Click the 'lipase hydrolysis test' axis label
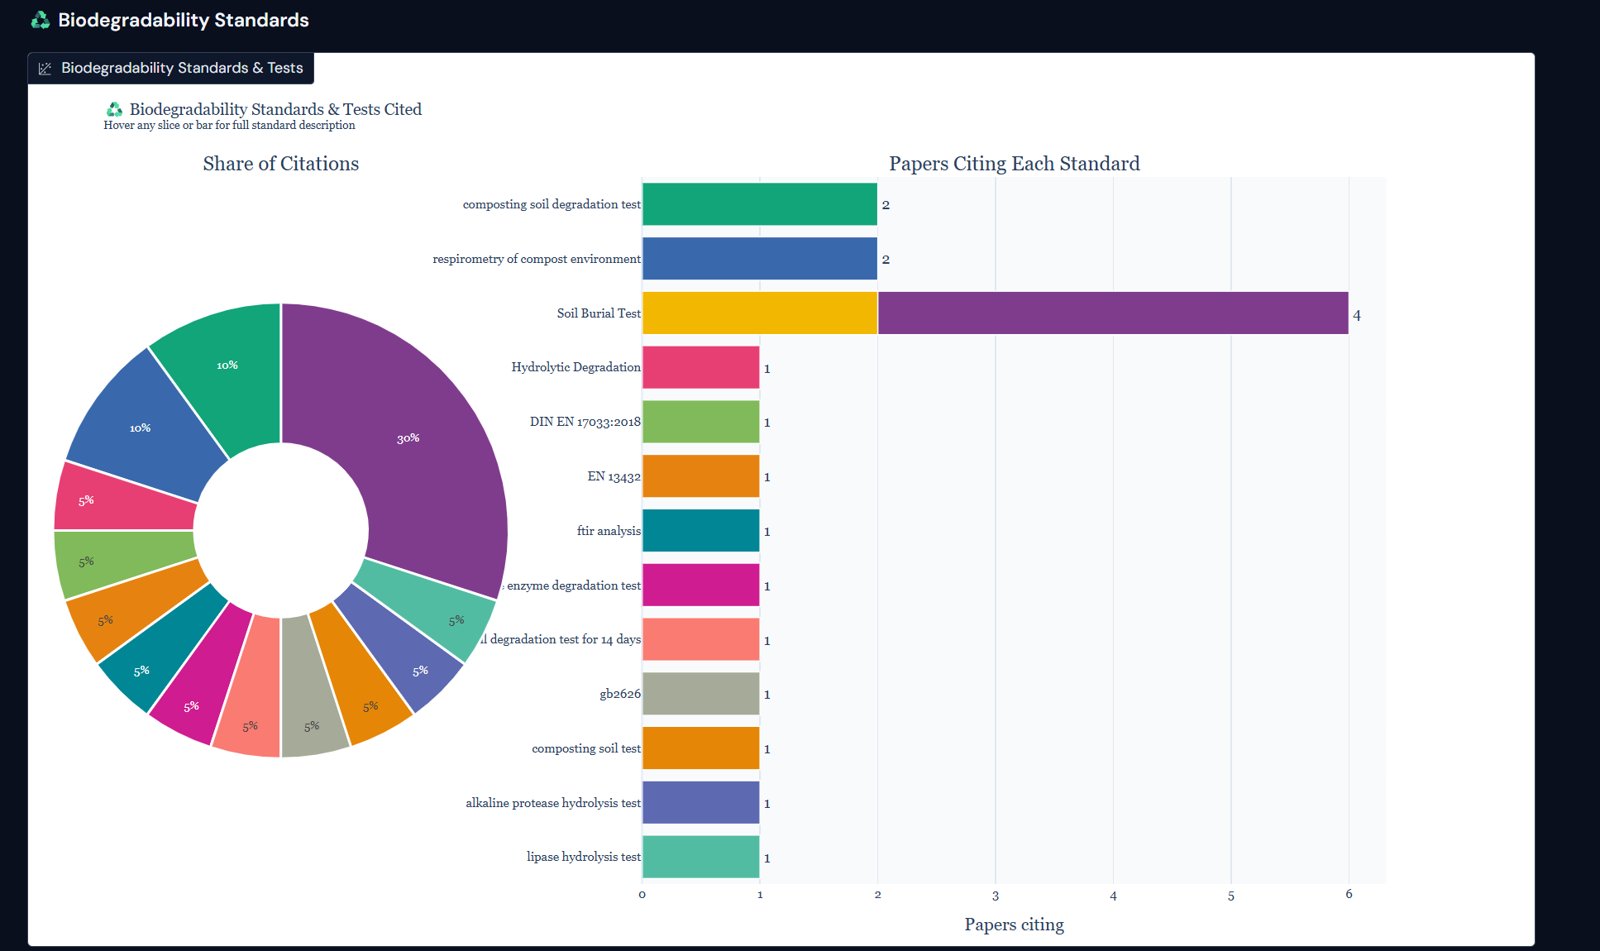The height and width of the screenshot is (951, 1600). 584,857
